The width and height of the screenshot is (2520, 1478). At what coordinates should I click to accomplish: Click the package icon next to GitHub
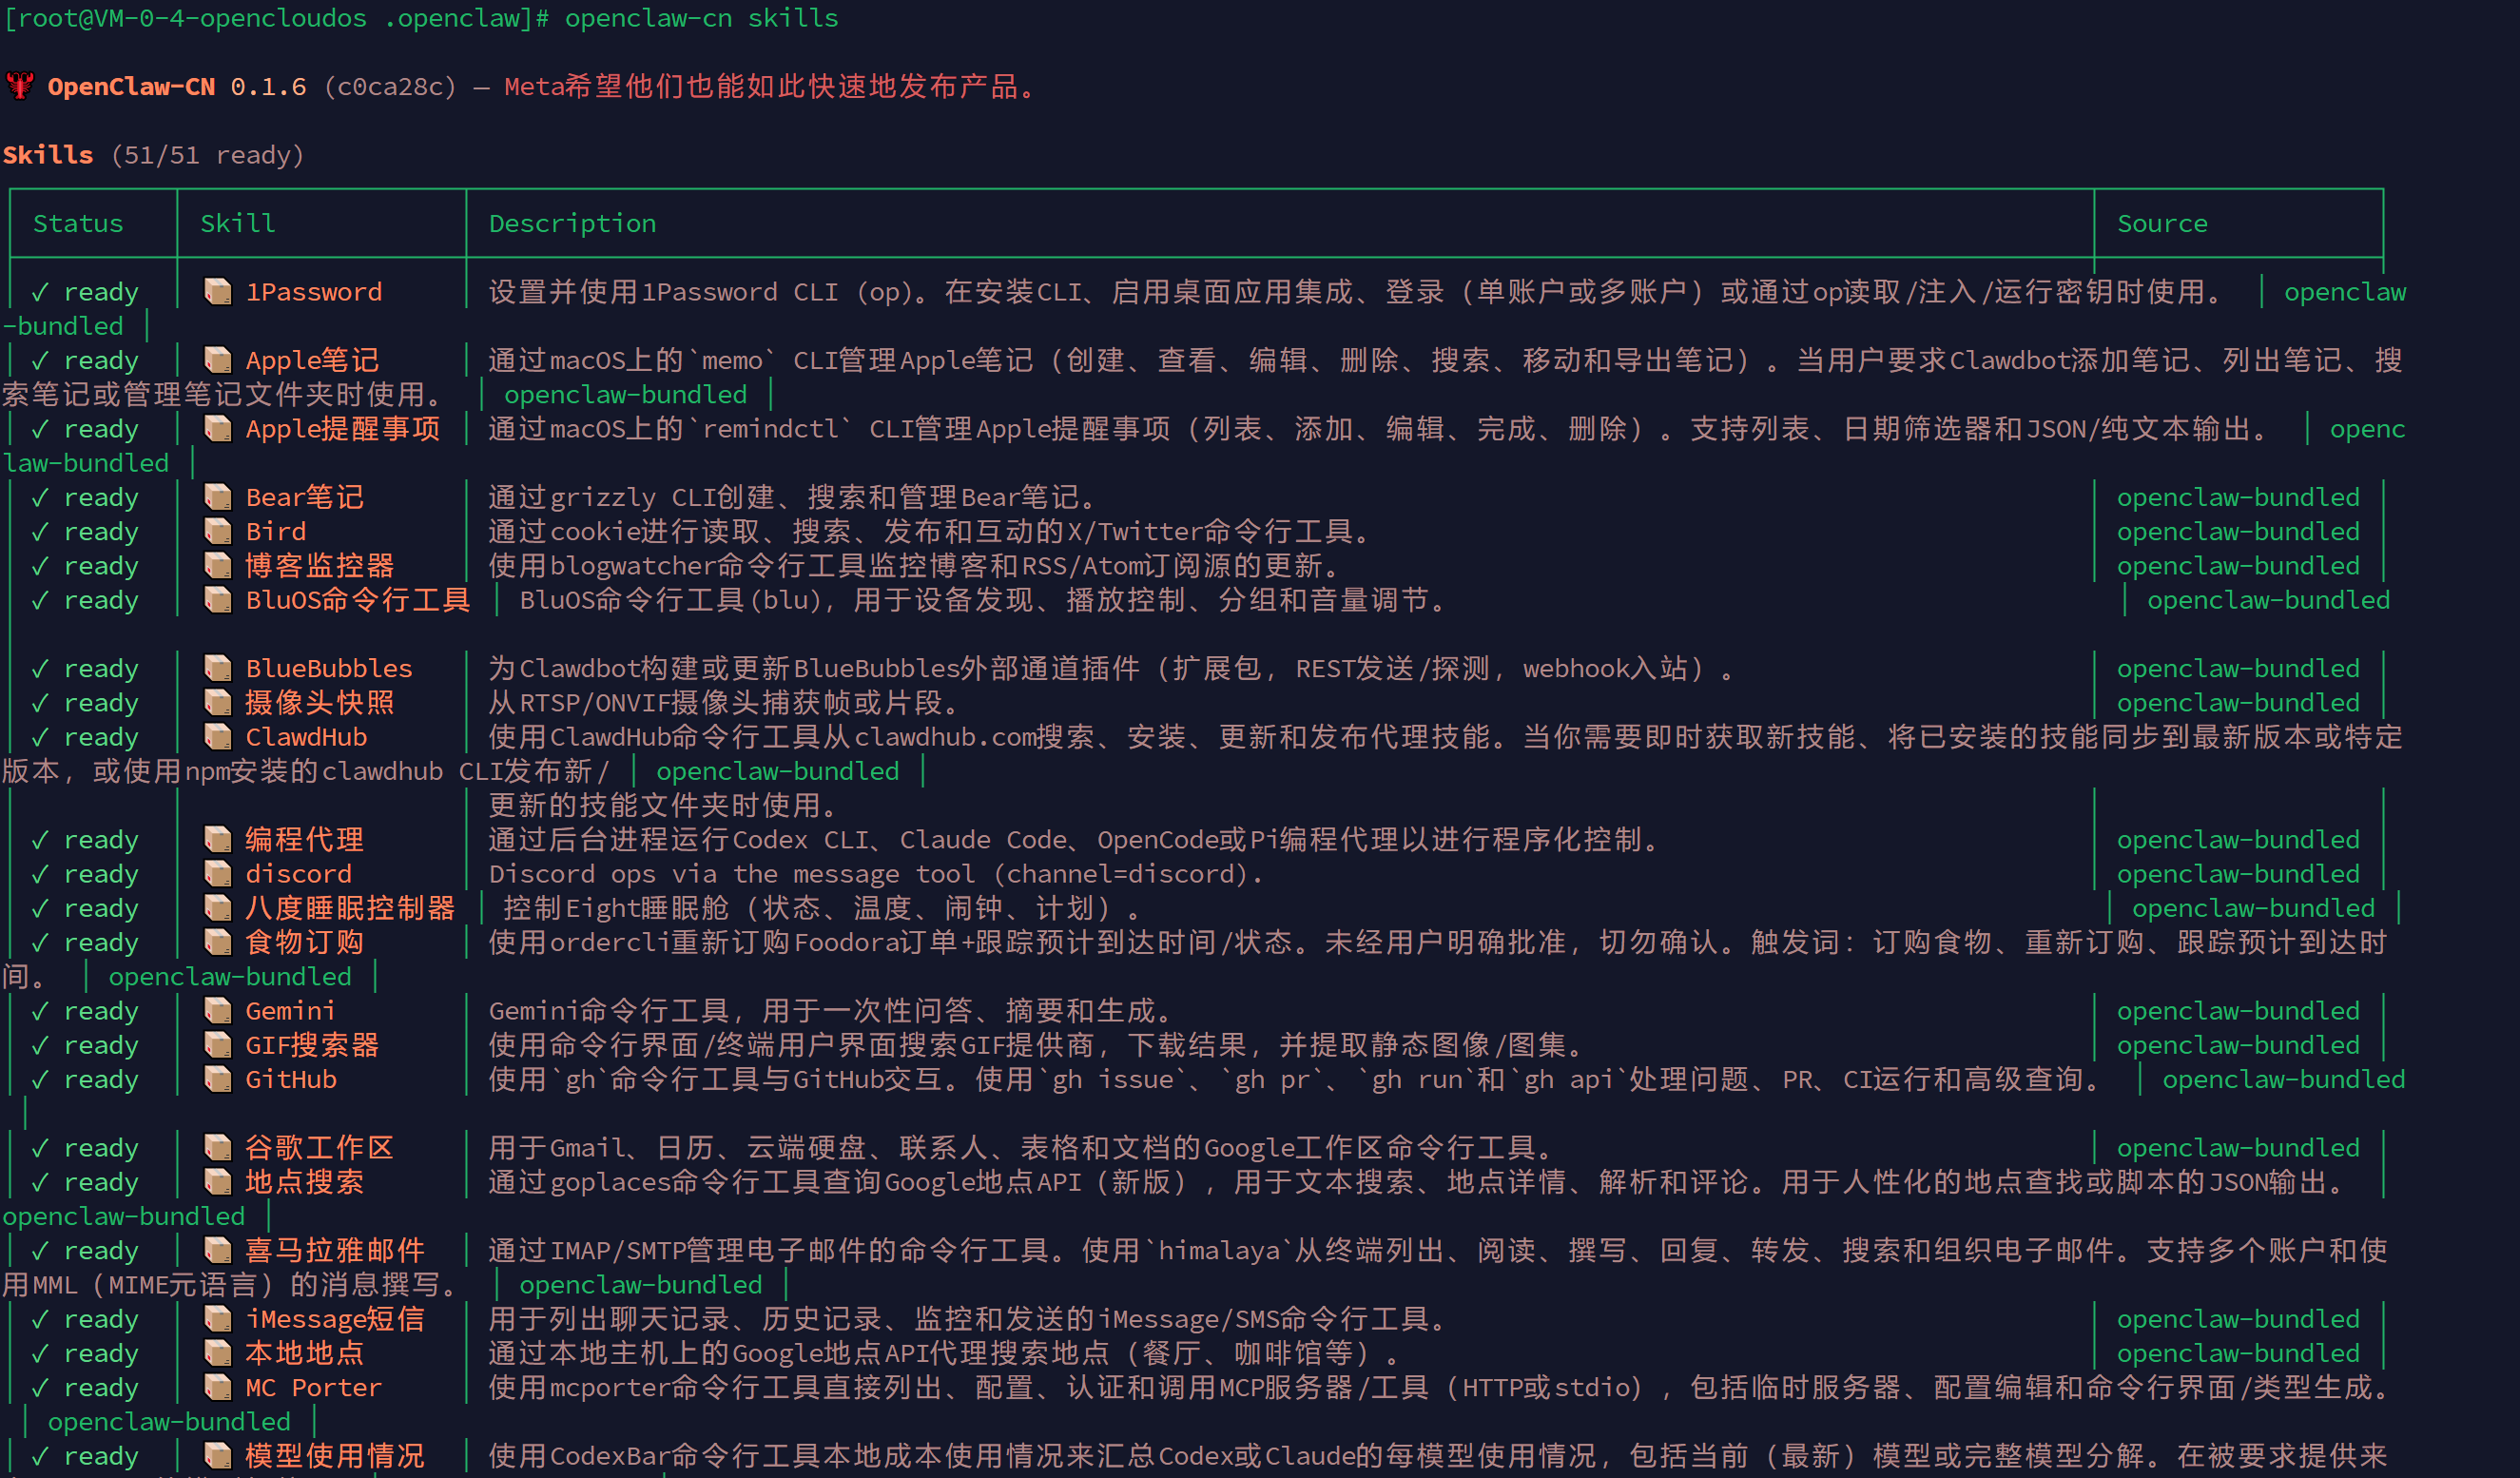[217, 1079]
